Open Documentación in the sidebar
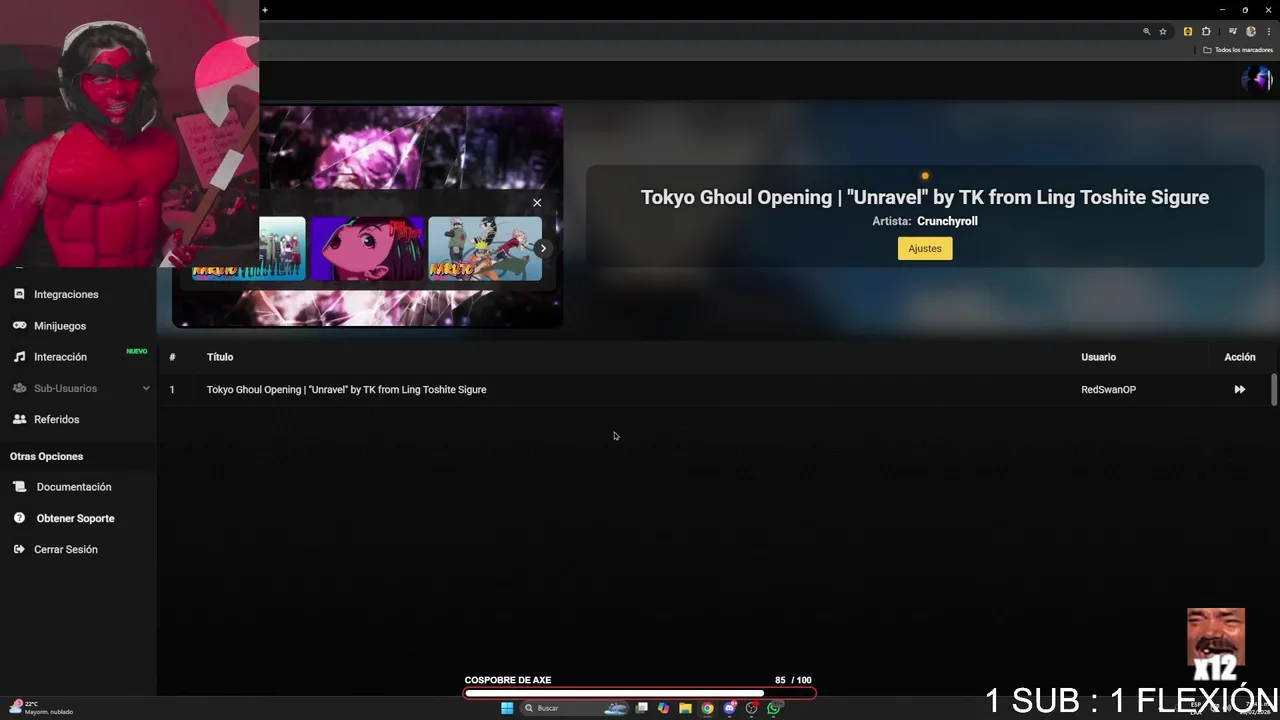The image size is (1280, 720). [x=74, y=487]
